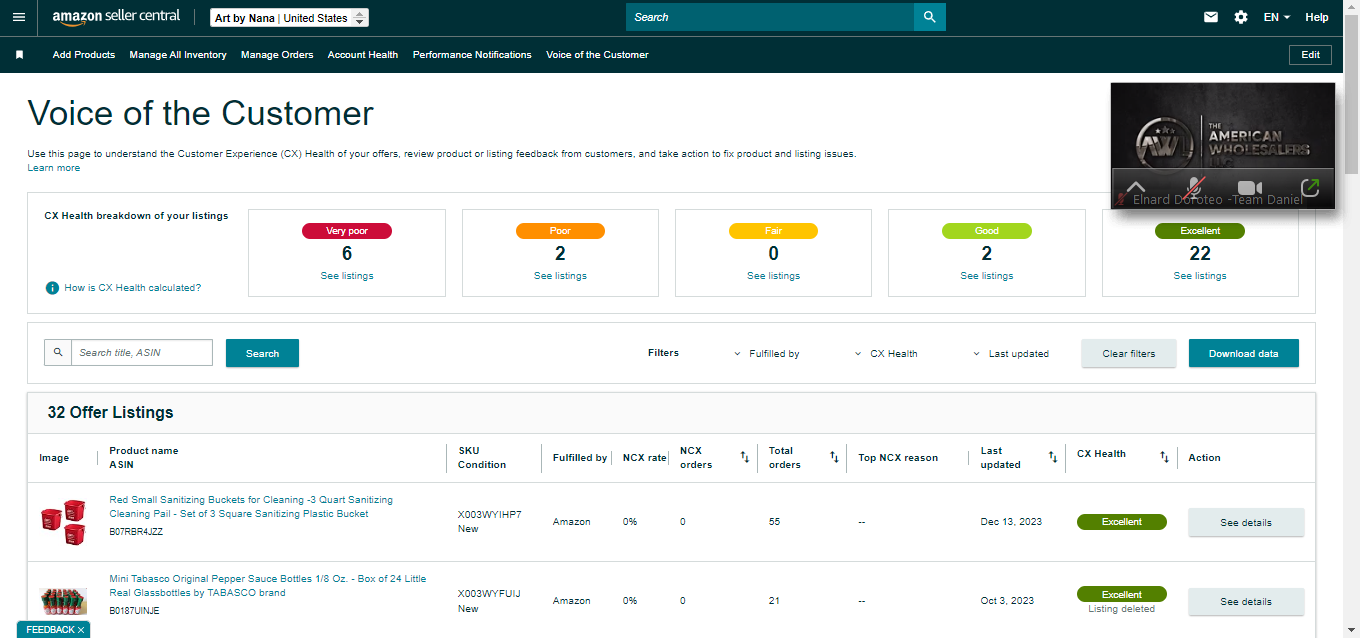Open the Art by Nana account switcher
This screenshot has height=638, width=1360.
coord(290,18)
